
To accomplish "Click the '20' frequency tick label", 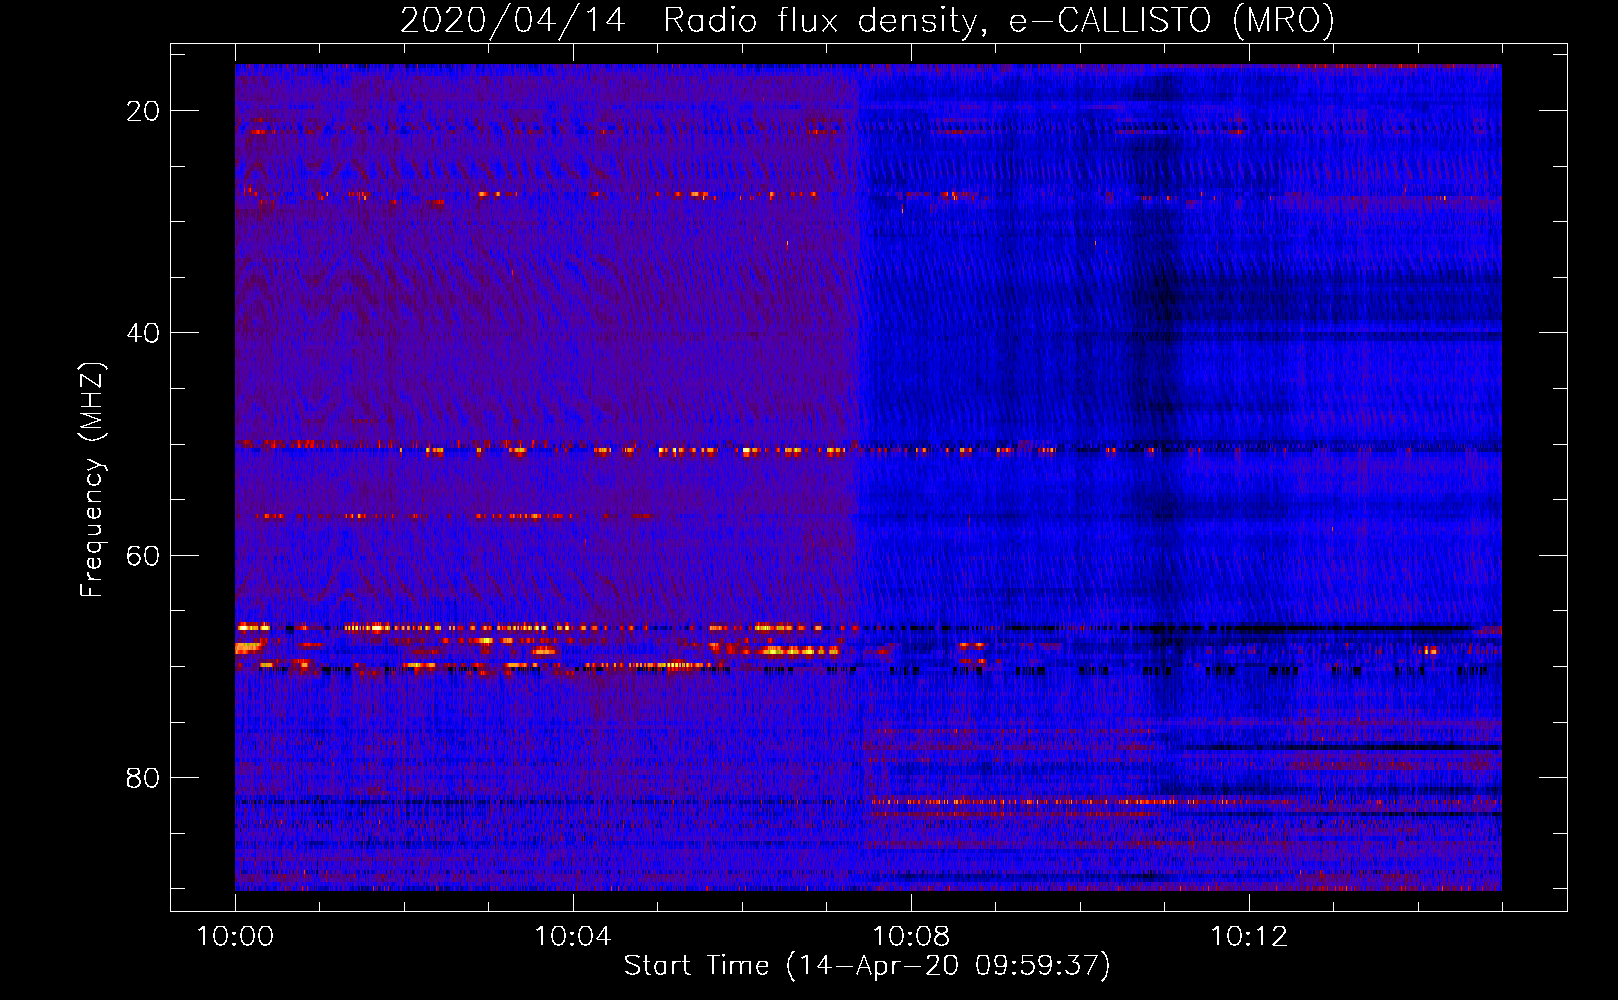I will 143,111.
